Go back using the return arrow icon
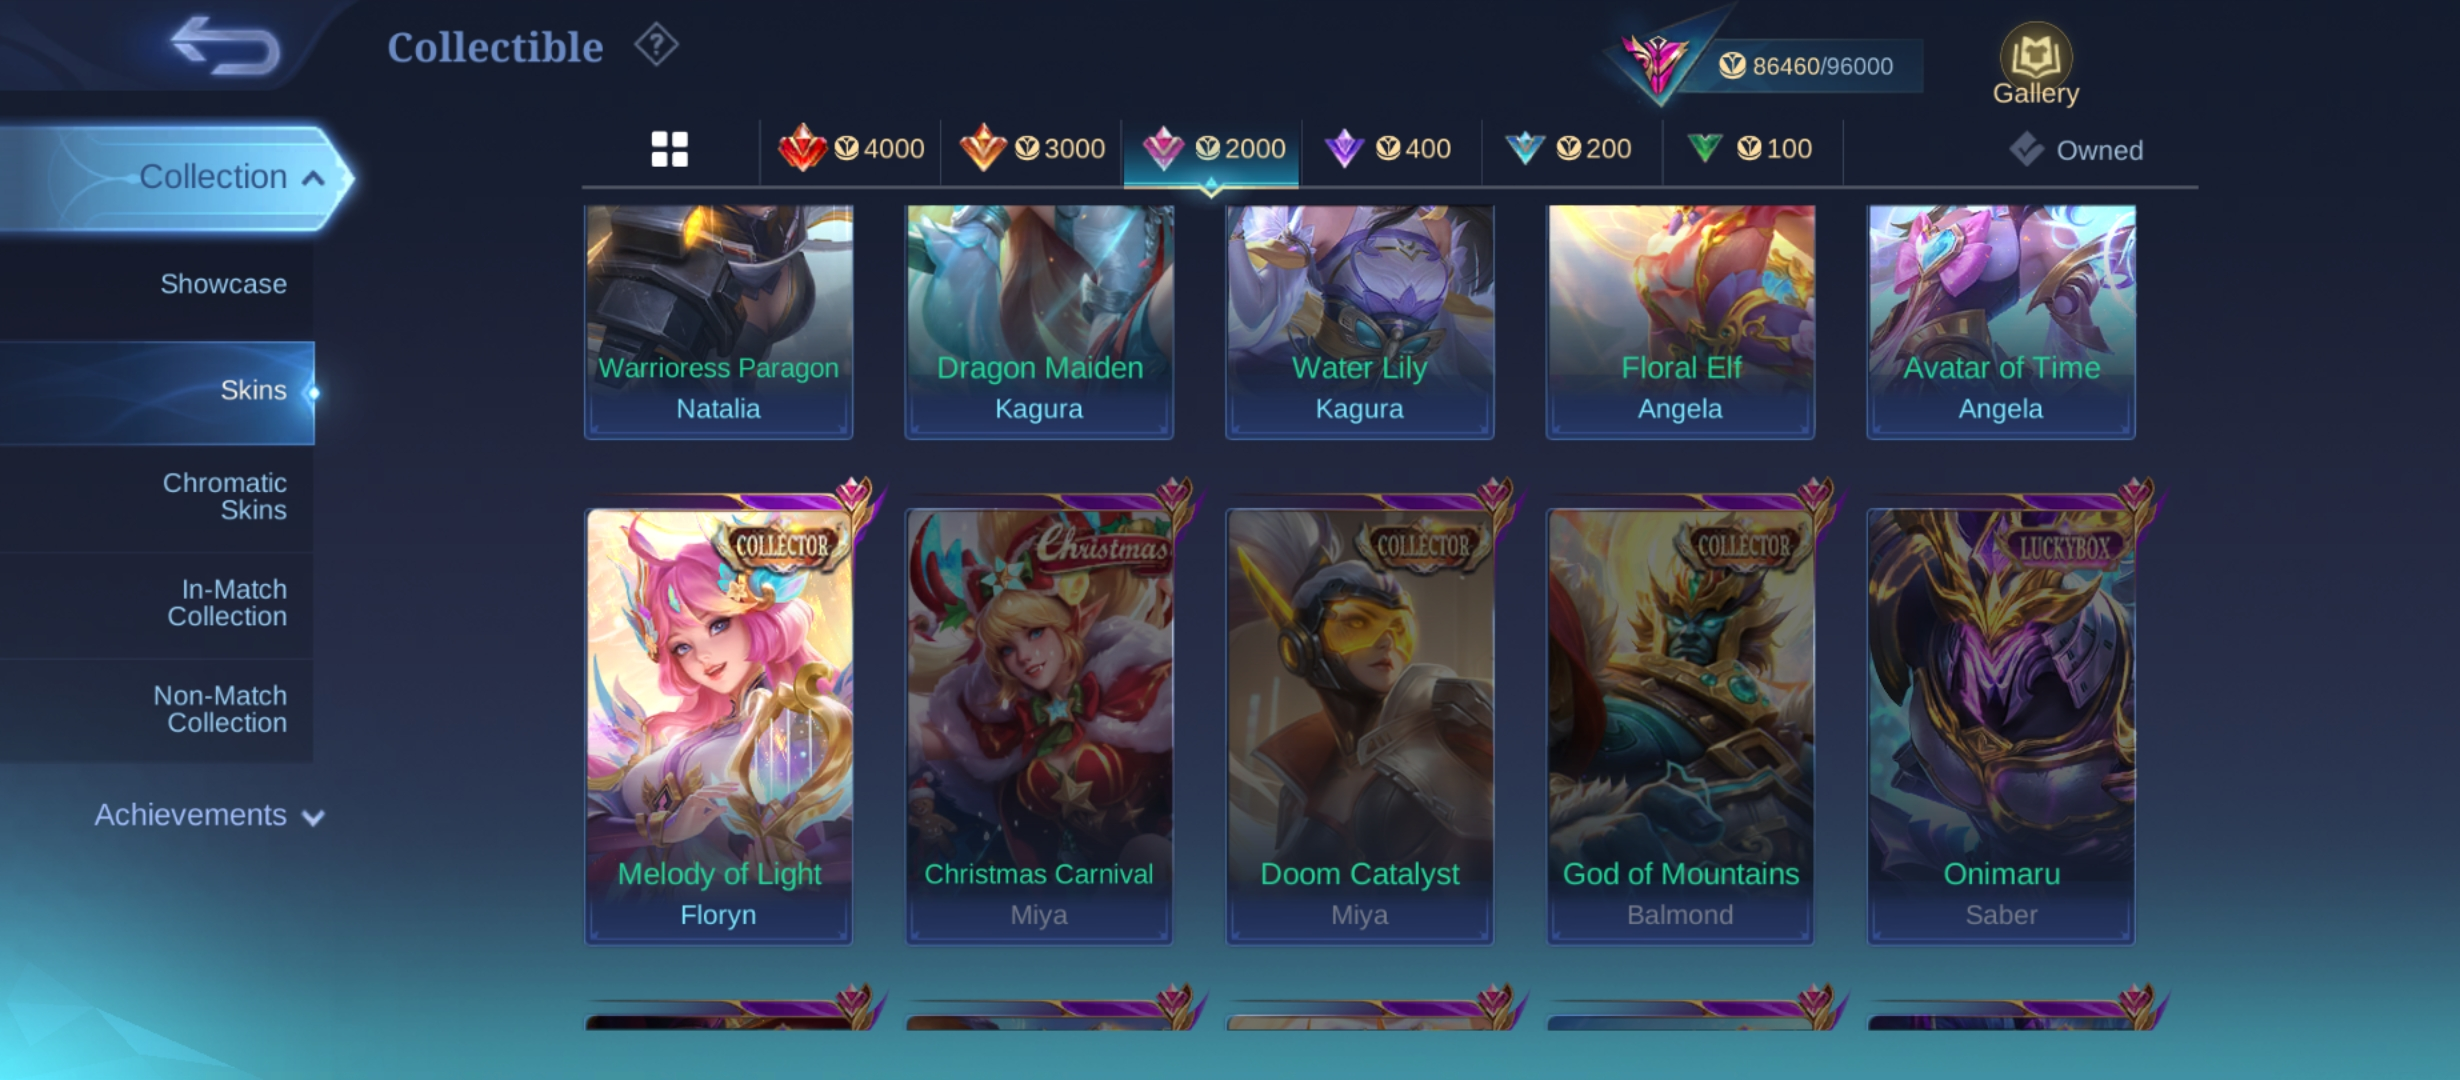This screenshot has height=1080, width=2460. tap(225, 46)
